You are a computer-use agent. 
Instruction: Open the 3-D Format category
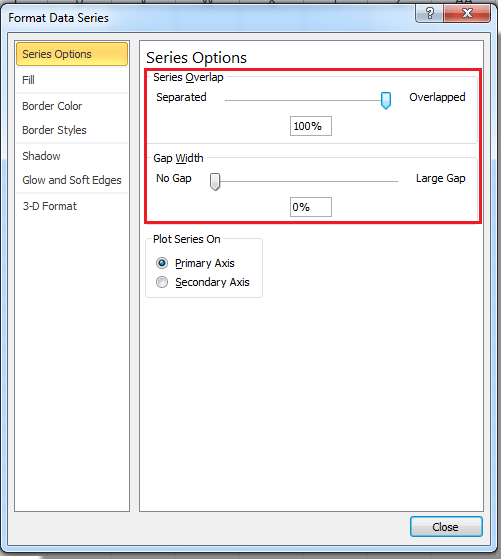pyautogui.click(x=72, y=206)
